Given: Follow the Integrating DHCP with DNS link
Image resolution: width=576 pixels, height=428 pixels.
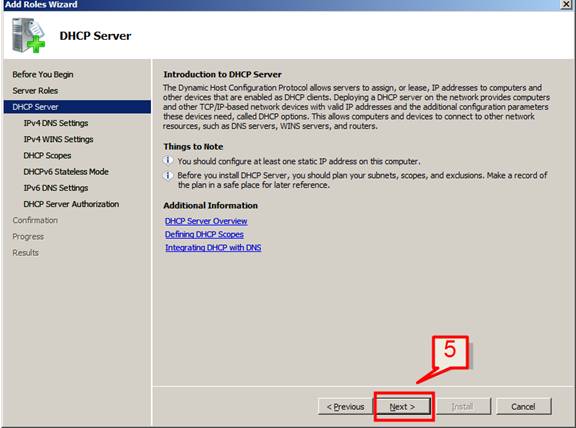Looking at the screenshot, I should 213,248.
